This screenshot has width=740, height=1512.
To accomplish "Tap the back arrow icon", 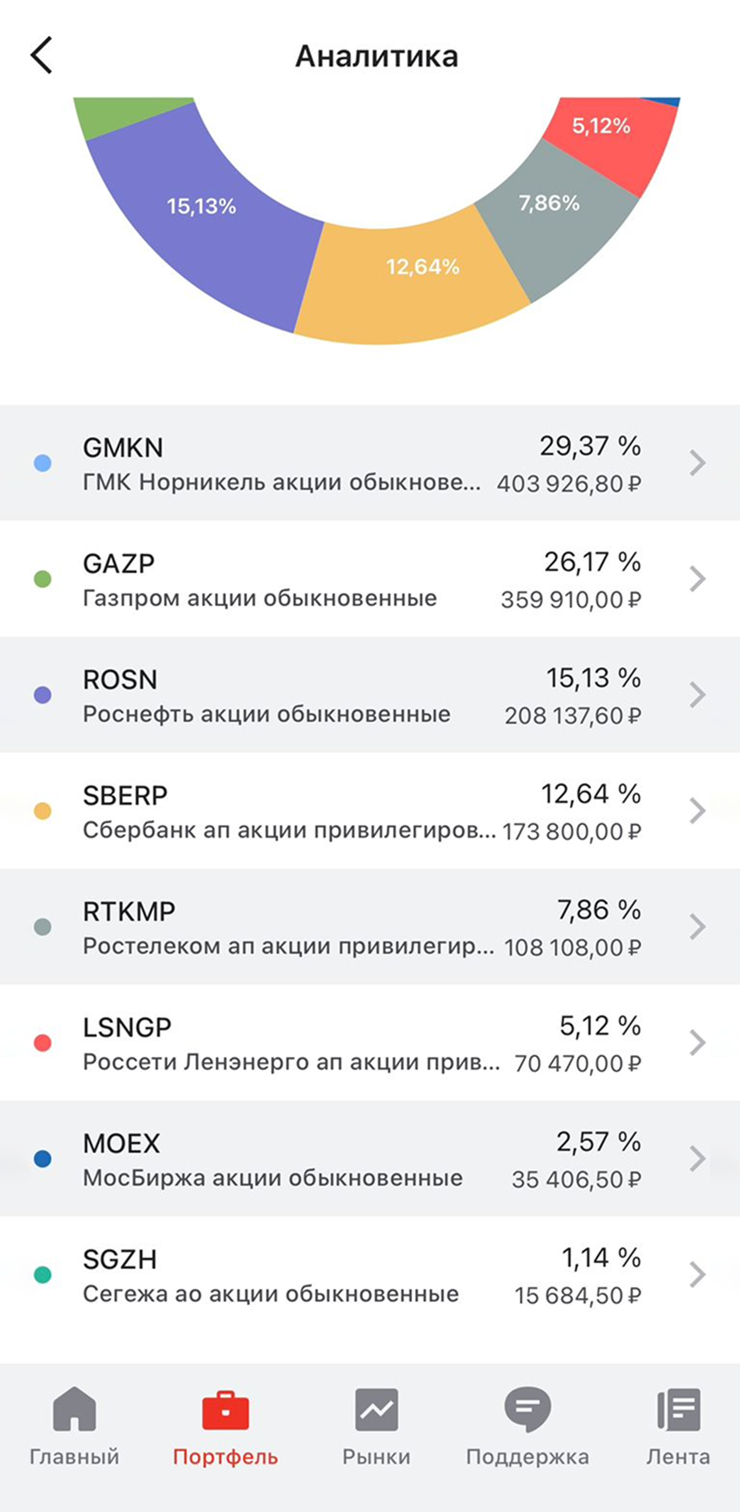I will 41,56.
